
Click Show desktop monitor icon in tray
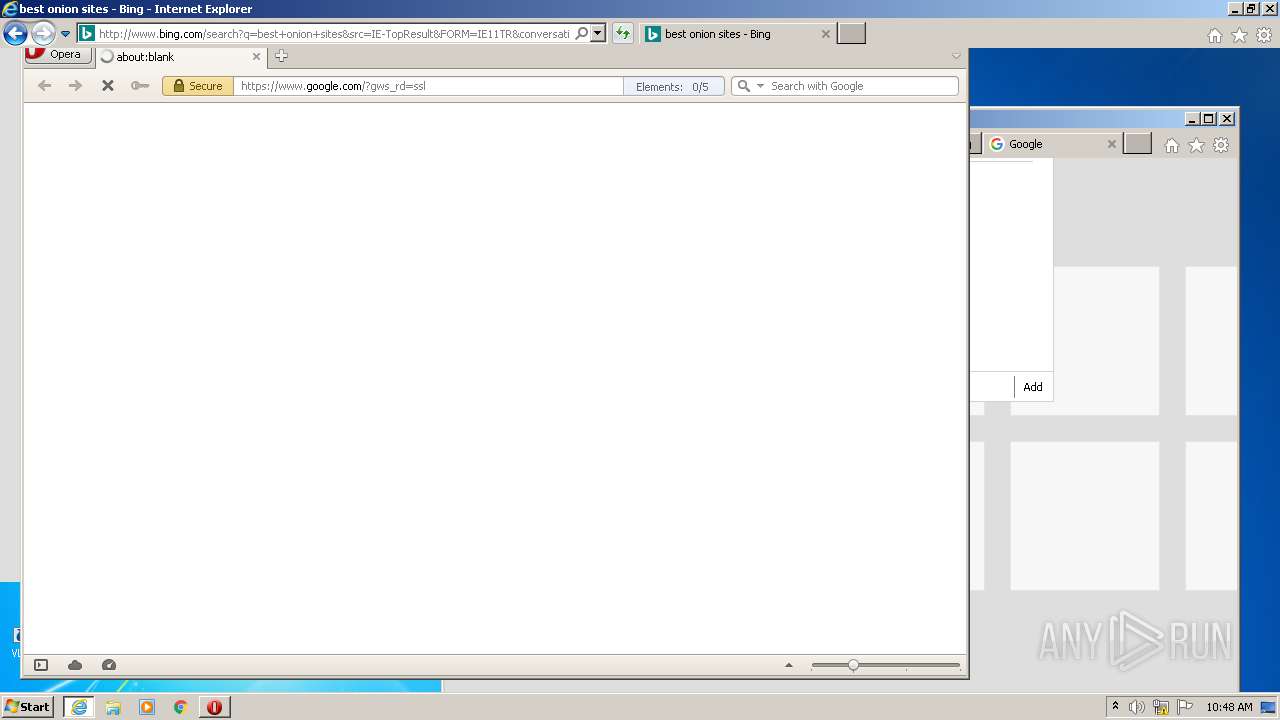coord(1268,707)
